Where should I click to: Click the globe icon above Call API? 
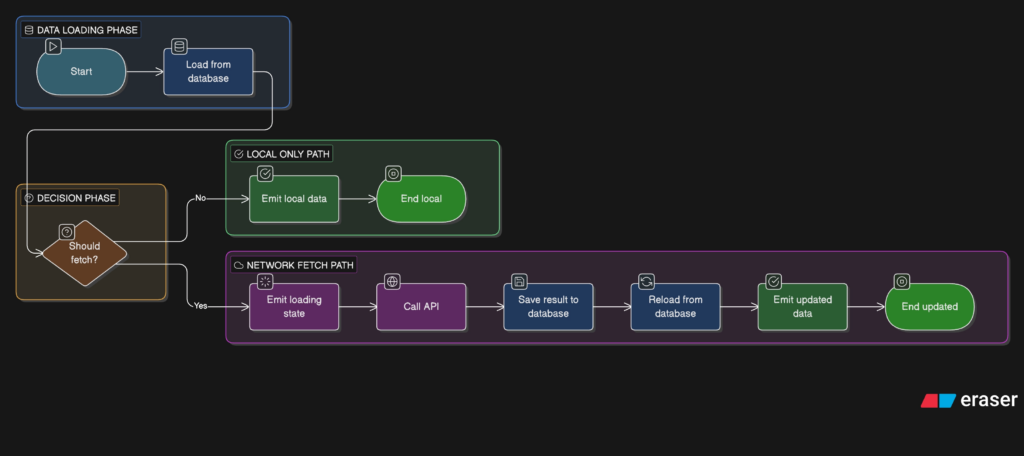click(392, 282)
